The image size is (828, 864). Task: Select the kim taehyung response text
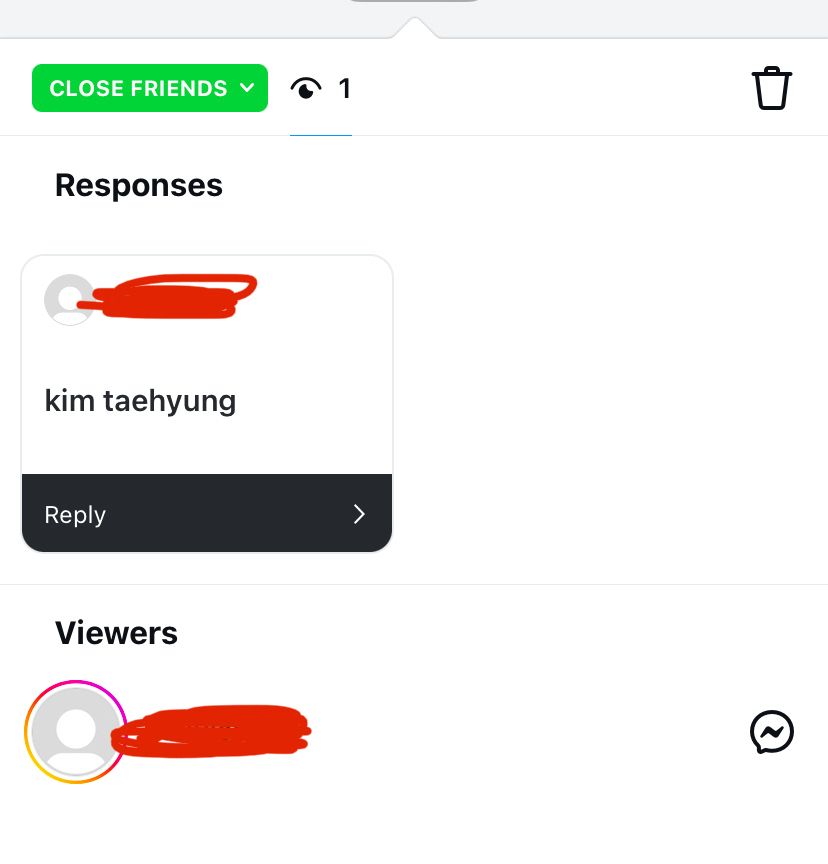140,401
